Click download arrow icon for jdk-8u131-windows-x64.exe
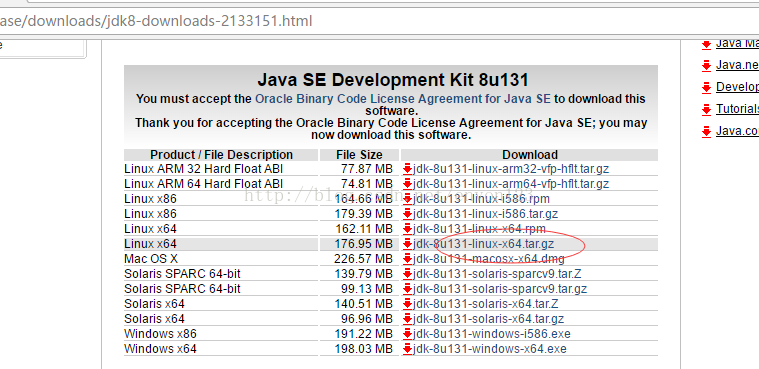This screenshot has height=369, width=759. (x=408, y=349)
